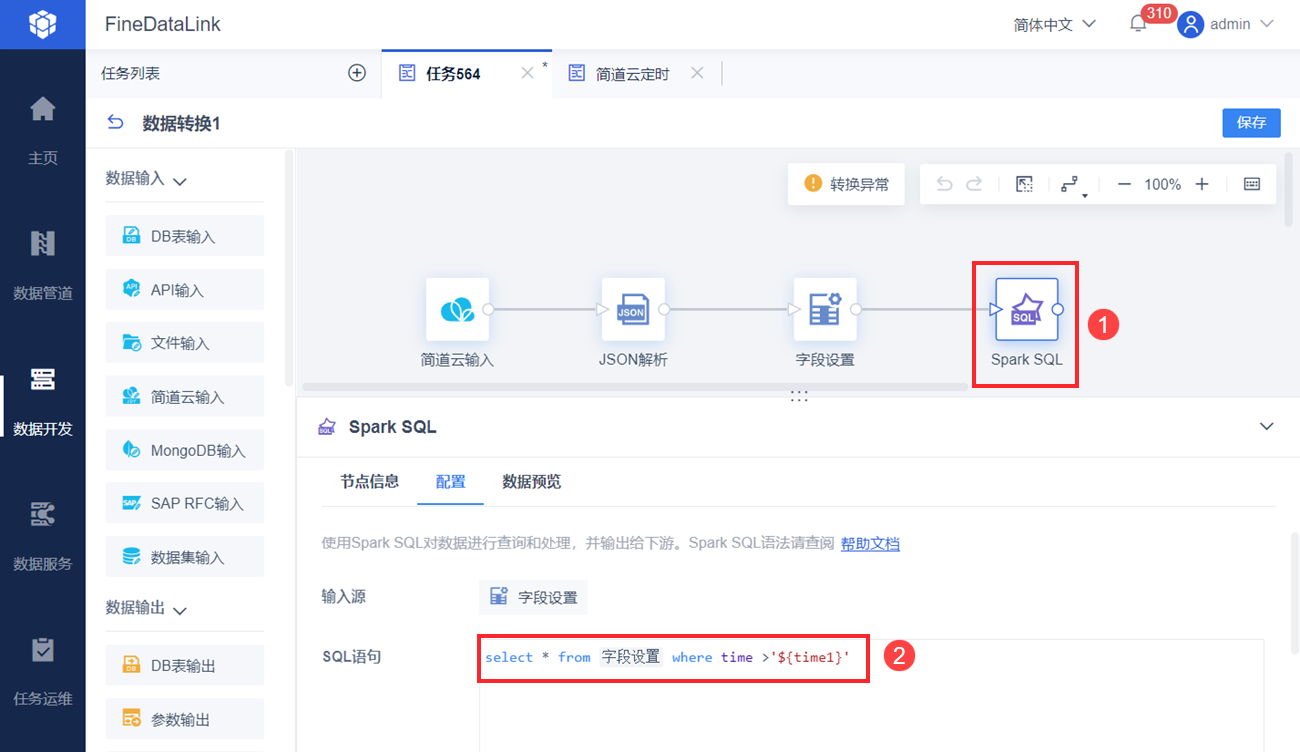
Task: Go back using the return arrow
Action: [x=115, y=122]
